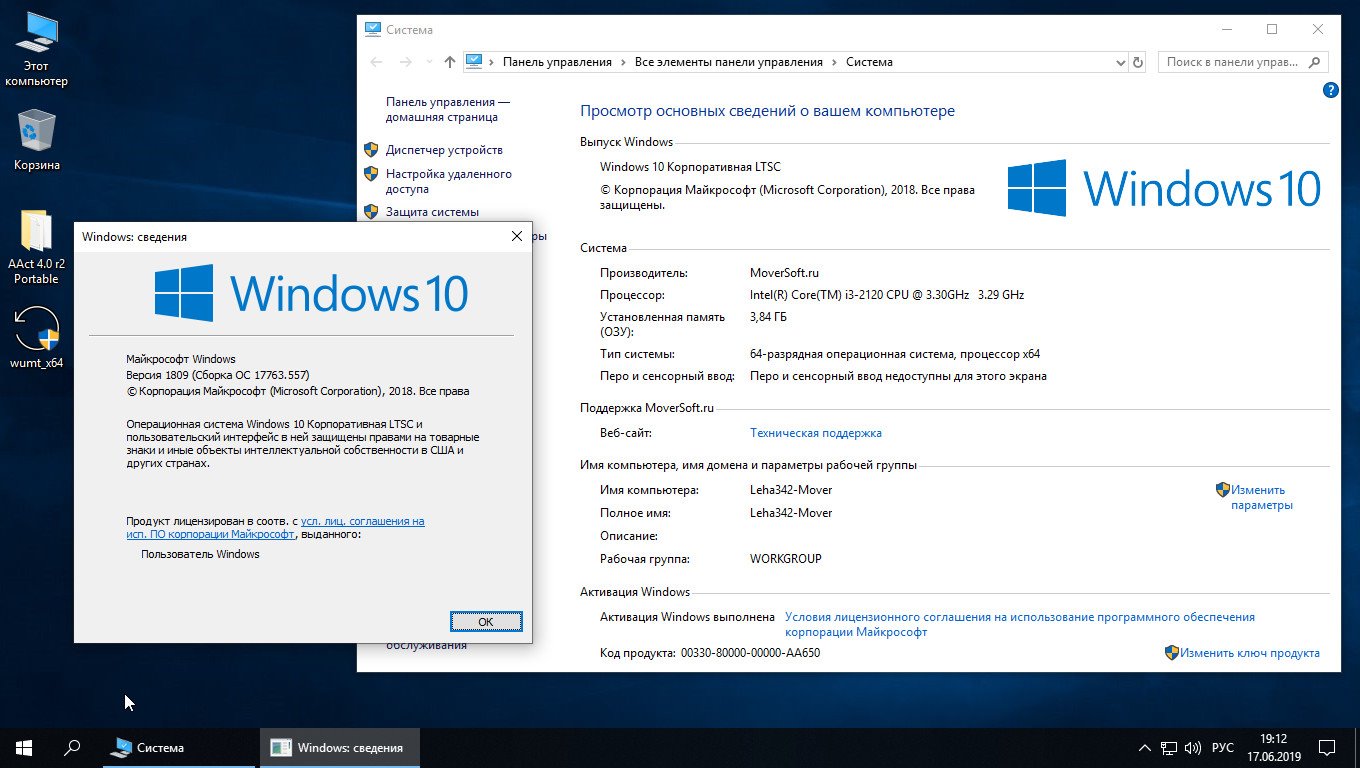Open the 'Этот компьютер' desktop icon
The width and height of the screenshot is (1360, 768).
(36, 50)
